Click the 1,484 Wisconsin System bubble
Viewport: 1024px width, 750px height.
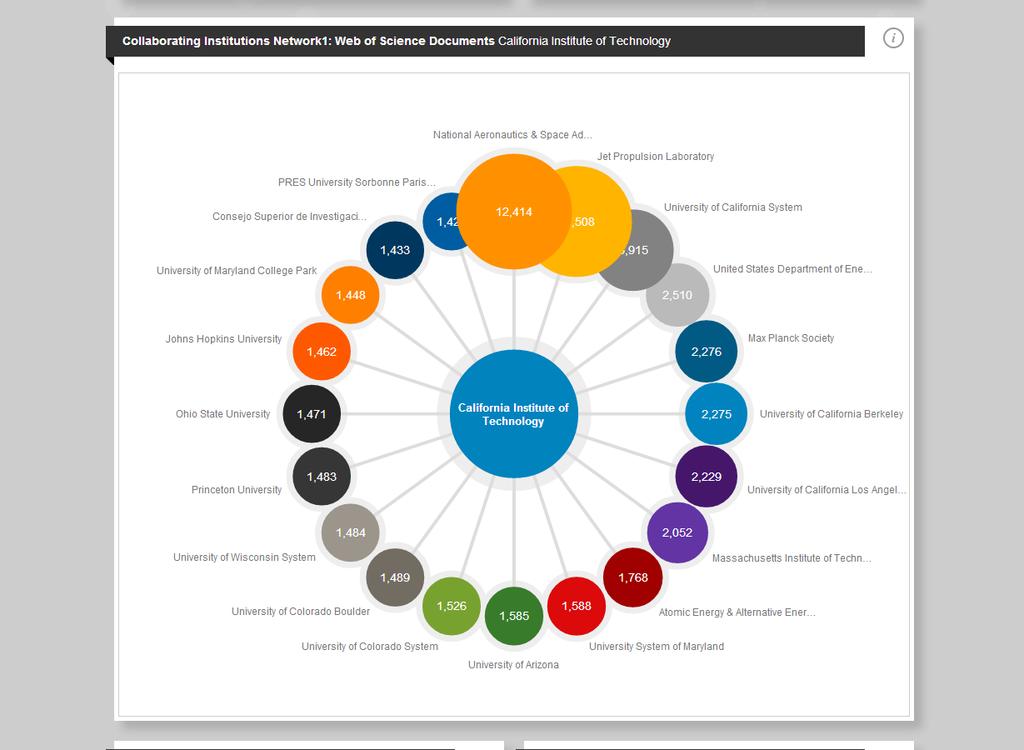tap(351, 532)
